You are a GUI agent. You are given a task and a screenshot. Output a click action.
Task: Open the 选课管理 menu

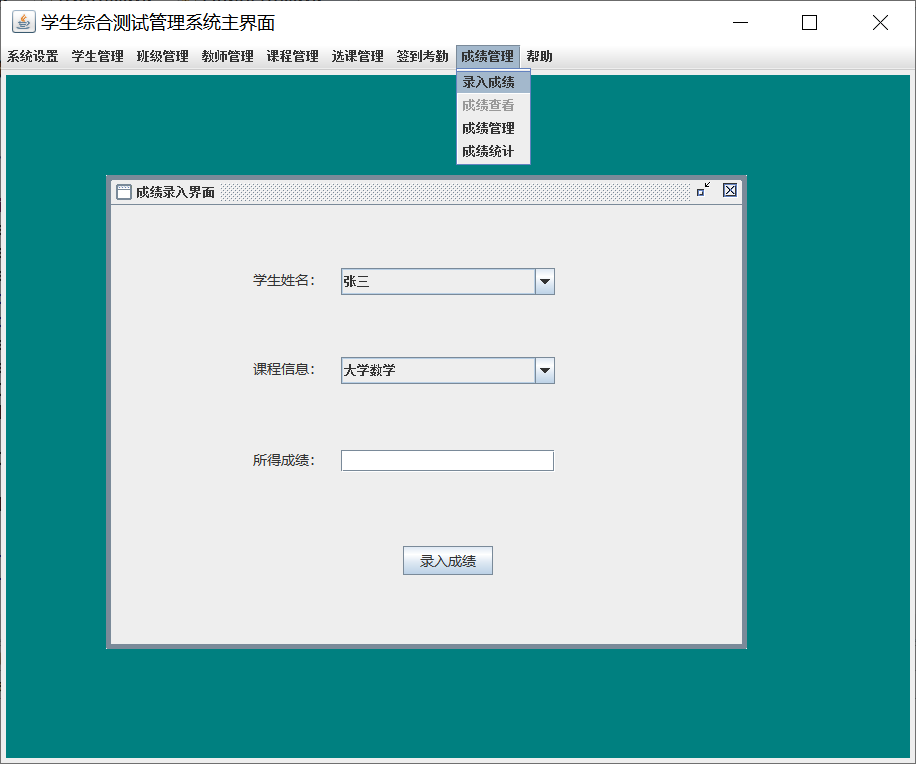pos(357,56)
